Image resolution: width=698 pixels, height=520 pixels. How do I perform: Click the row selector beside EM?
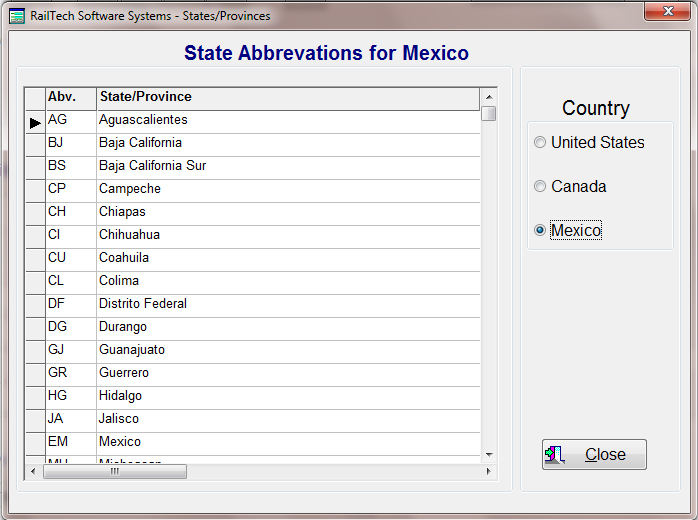pos(35,444)
